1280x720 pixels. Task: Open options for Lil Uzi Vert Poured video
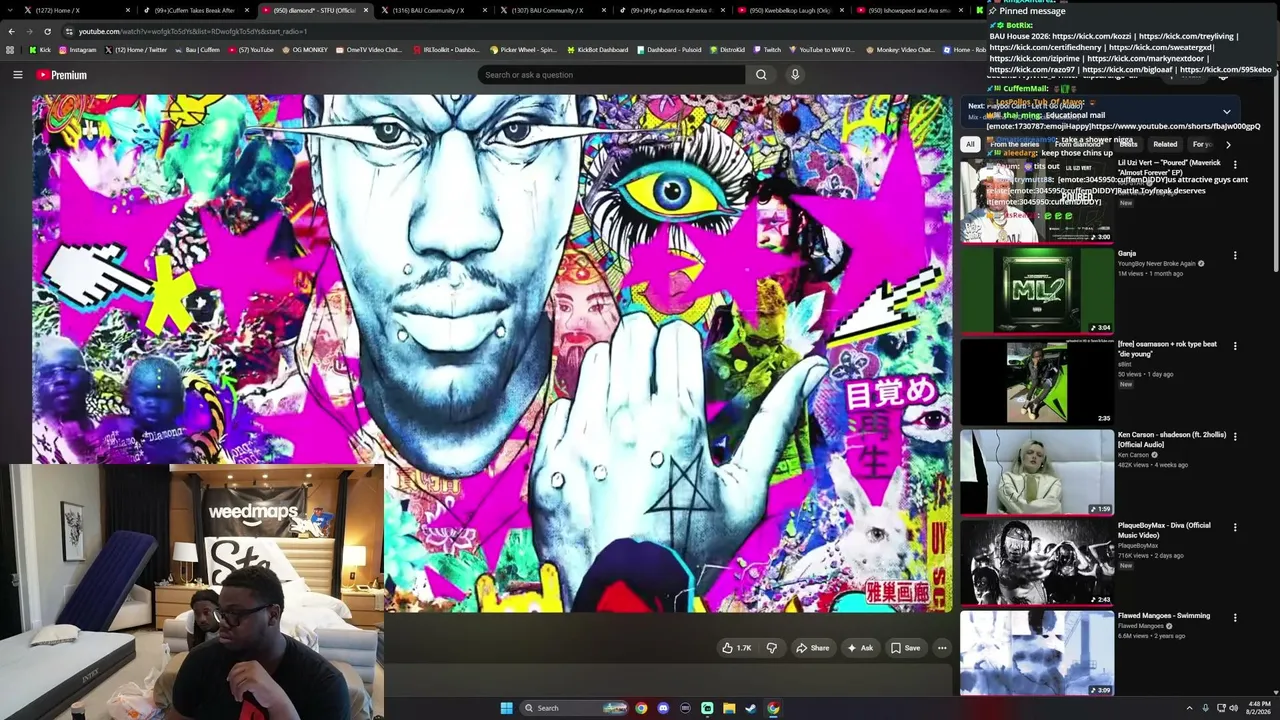tap(1235, 165)
